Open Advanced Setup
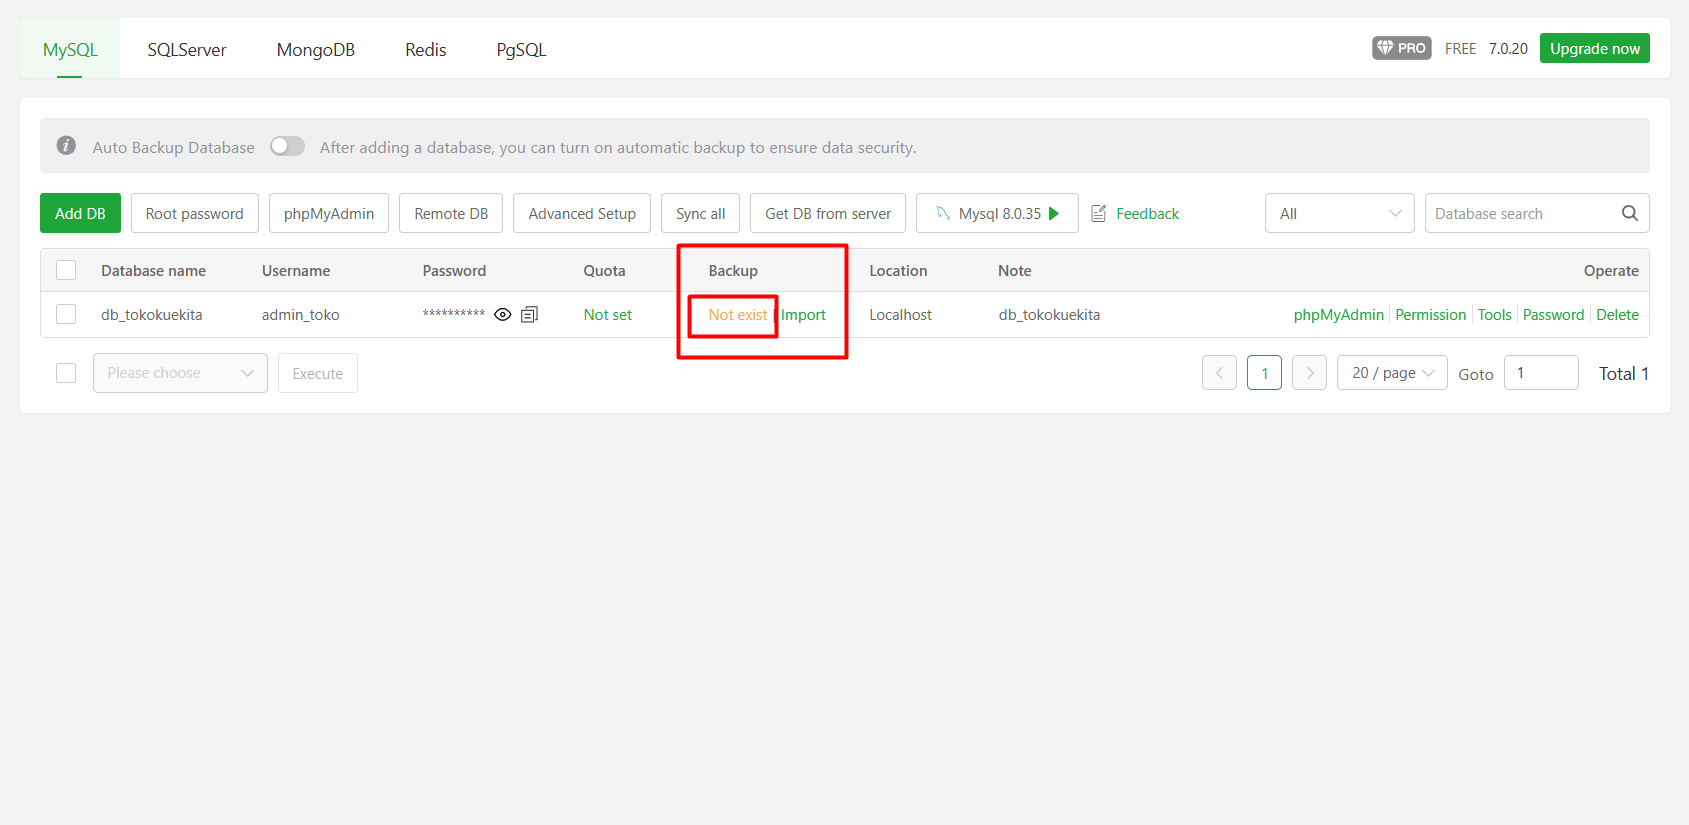Image resolution: width=1689 pixels, height=825 pixels. pyautogui.click(x=582, y=213)
